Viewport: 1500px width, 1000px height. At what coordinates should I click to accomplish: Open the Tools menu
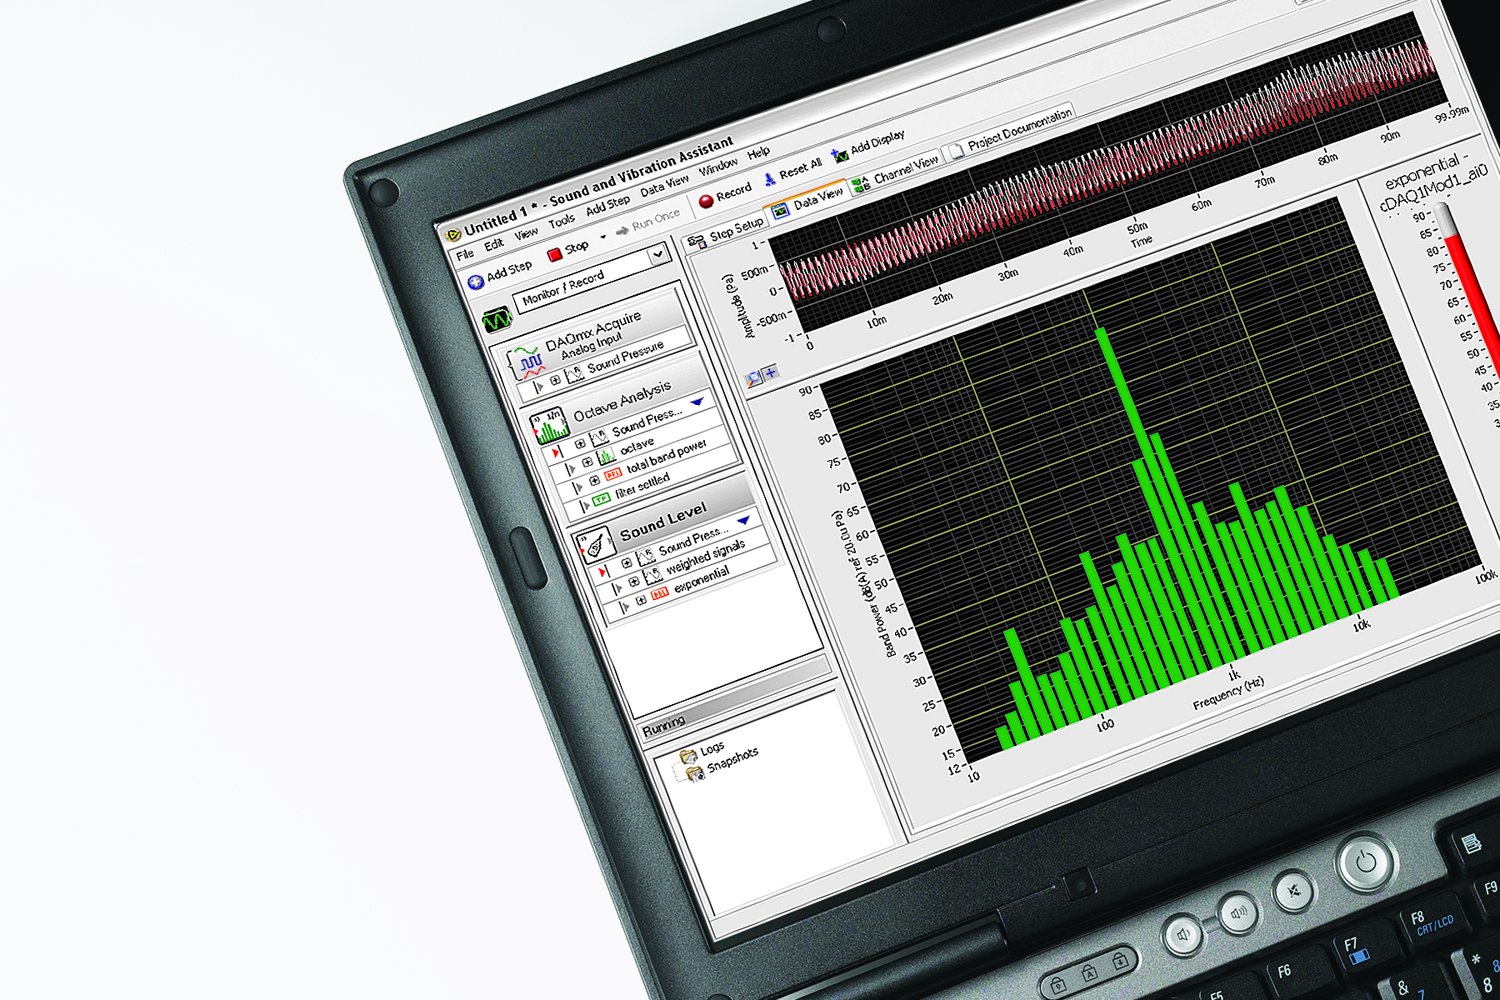[x=561, y=222]
